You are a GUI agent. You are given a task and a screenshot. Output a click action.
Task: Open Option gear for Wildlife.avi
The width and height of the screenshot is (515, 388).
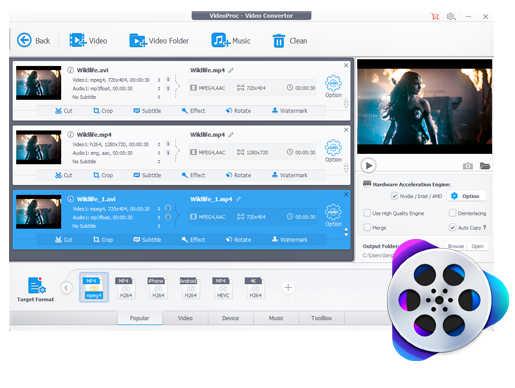[x=333, y=86]
